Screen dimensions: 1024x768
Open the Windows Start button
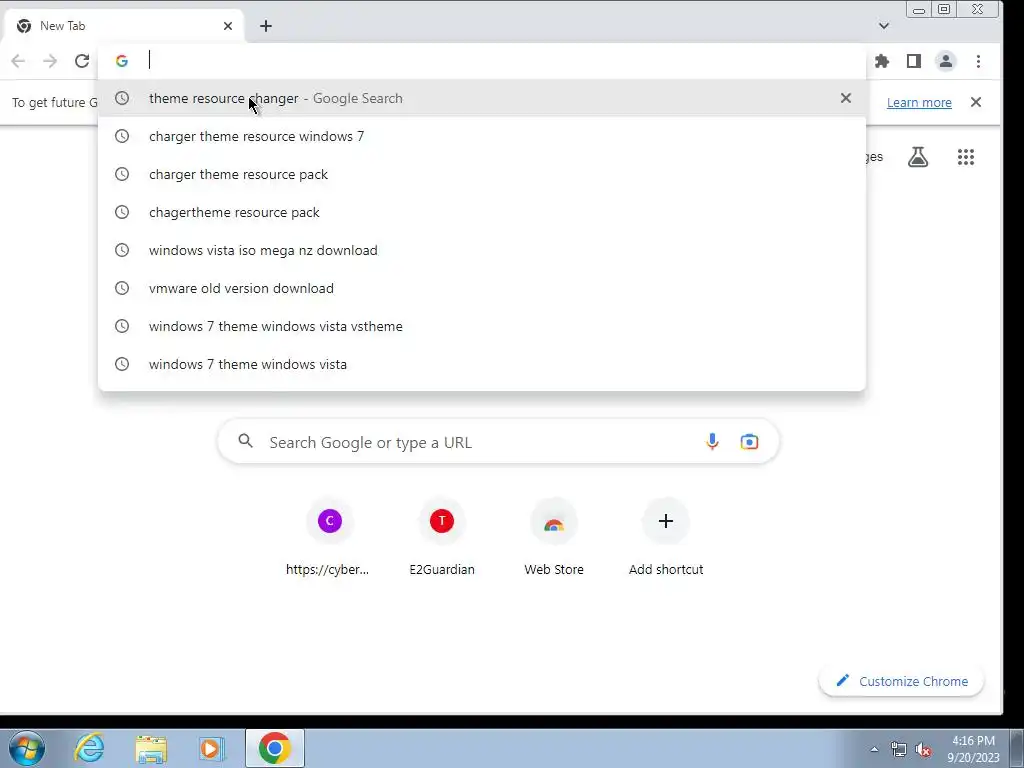27,748
